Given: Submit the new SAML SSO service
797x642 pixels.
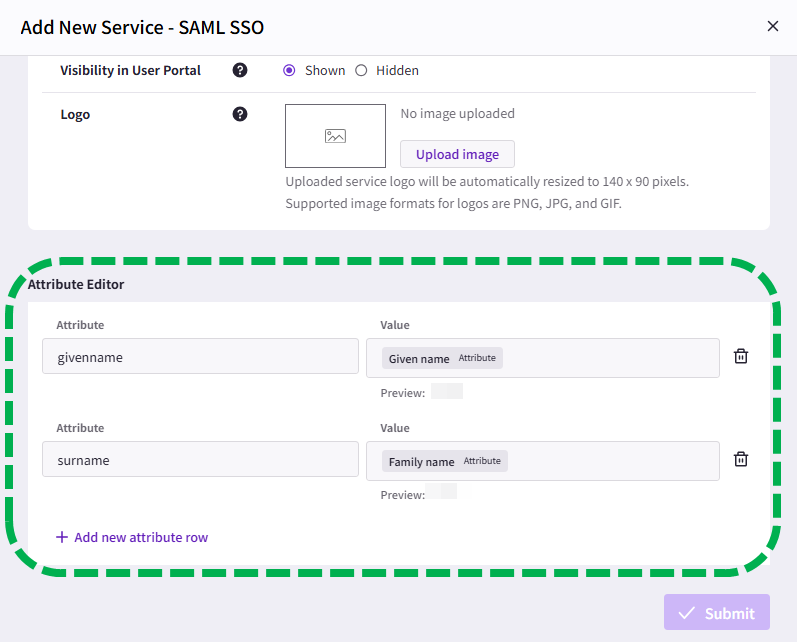Looking at the screenshot, I should click(x=717, y=613).
